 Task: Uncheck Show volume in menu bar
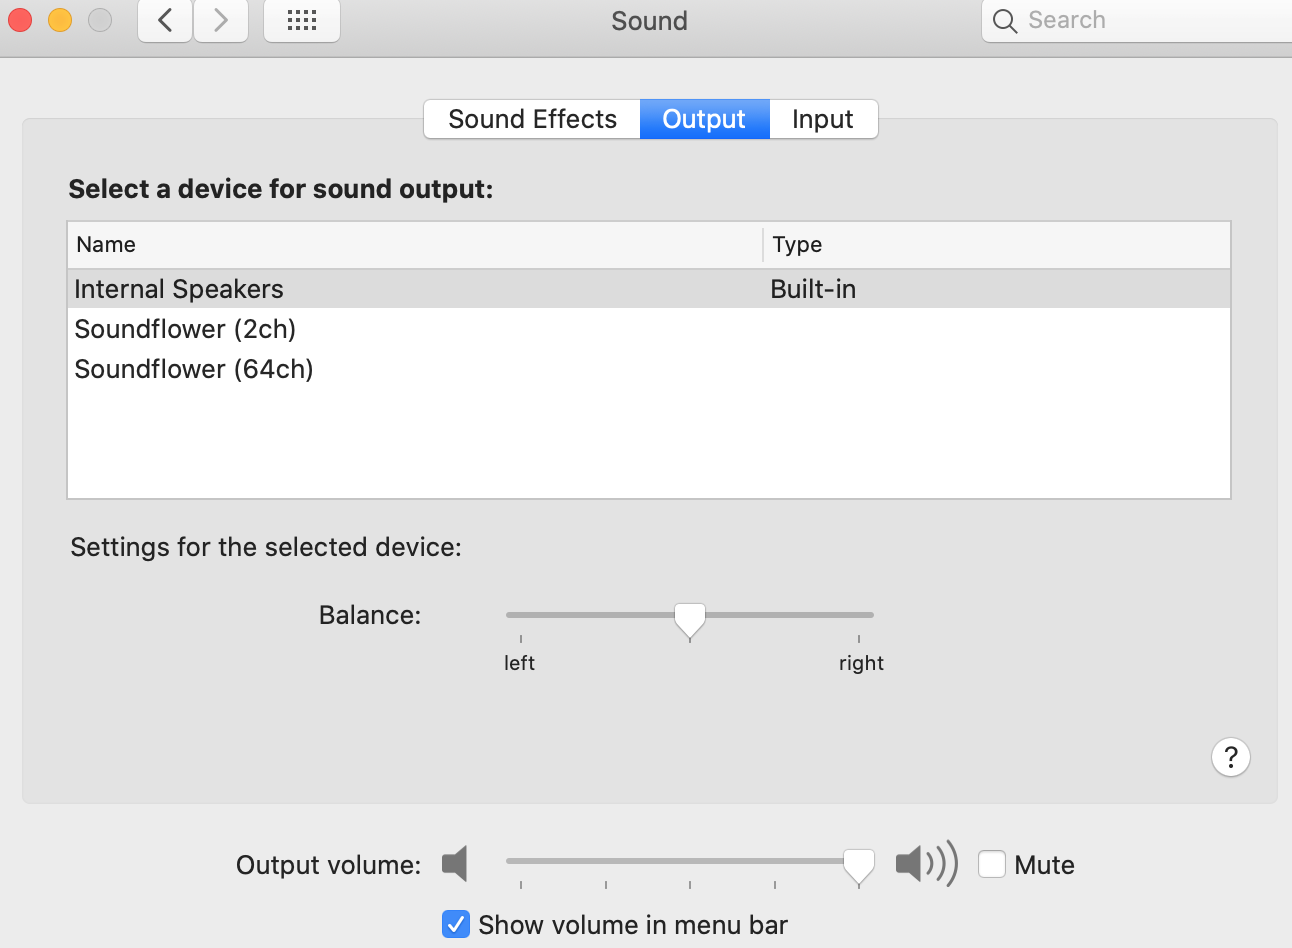tap(456, 924)
